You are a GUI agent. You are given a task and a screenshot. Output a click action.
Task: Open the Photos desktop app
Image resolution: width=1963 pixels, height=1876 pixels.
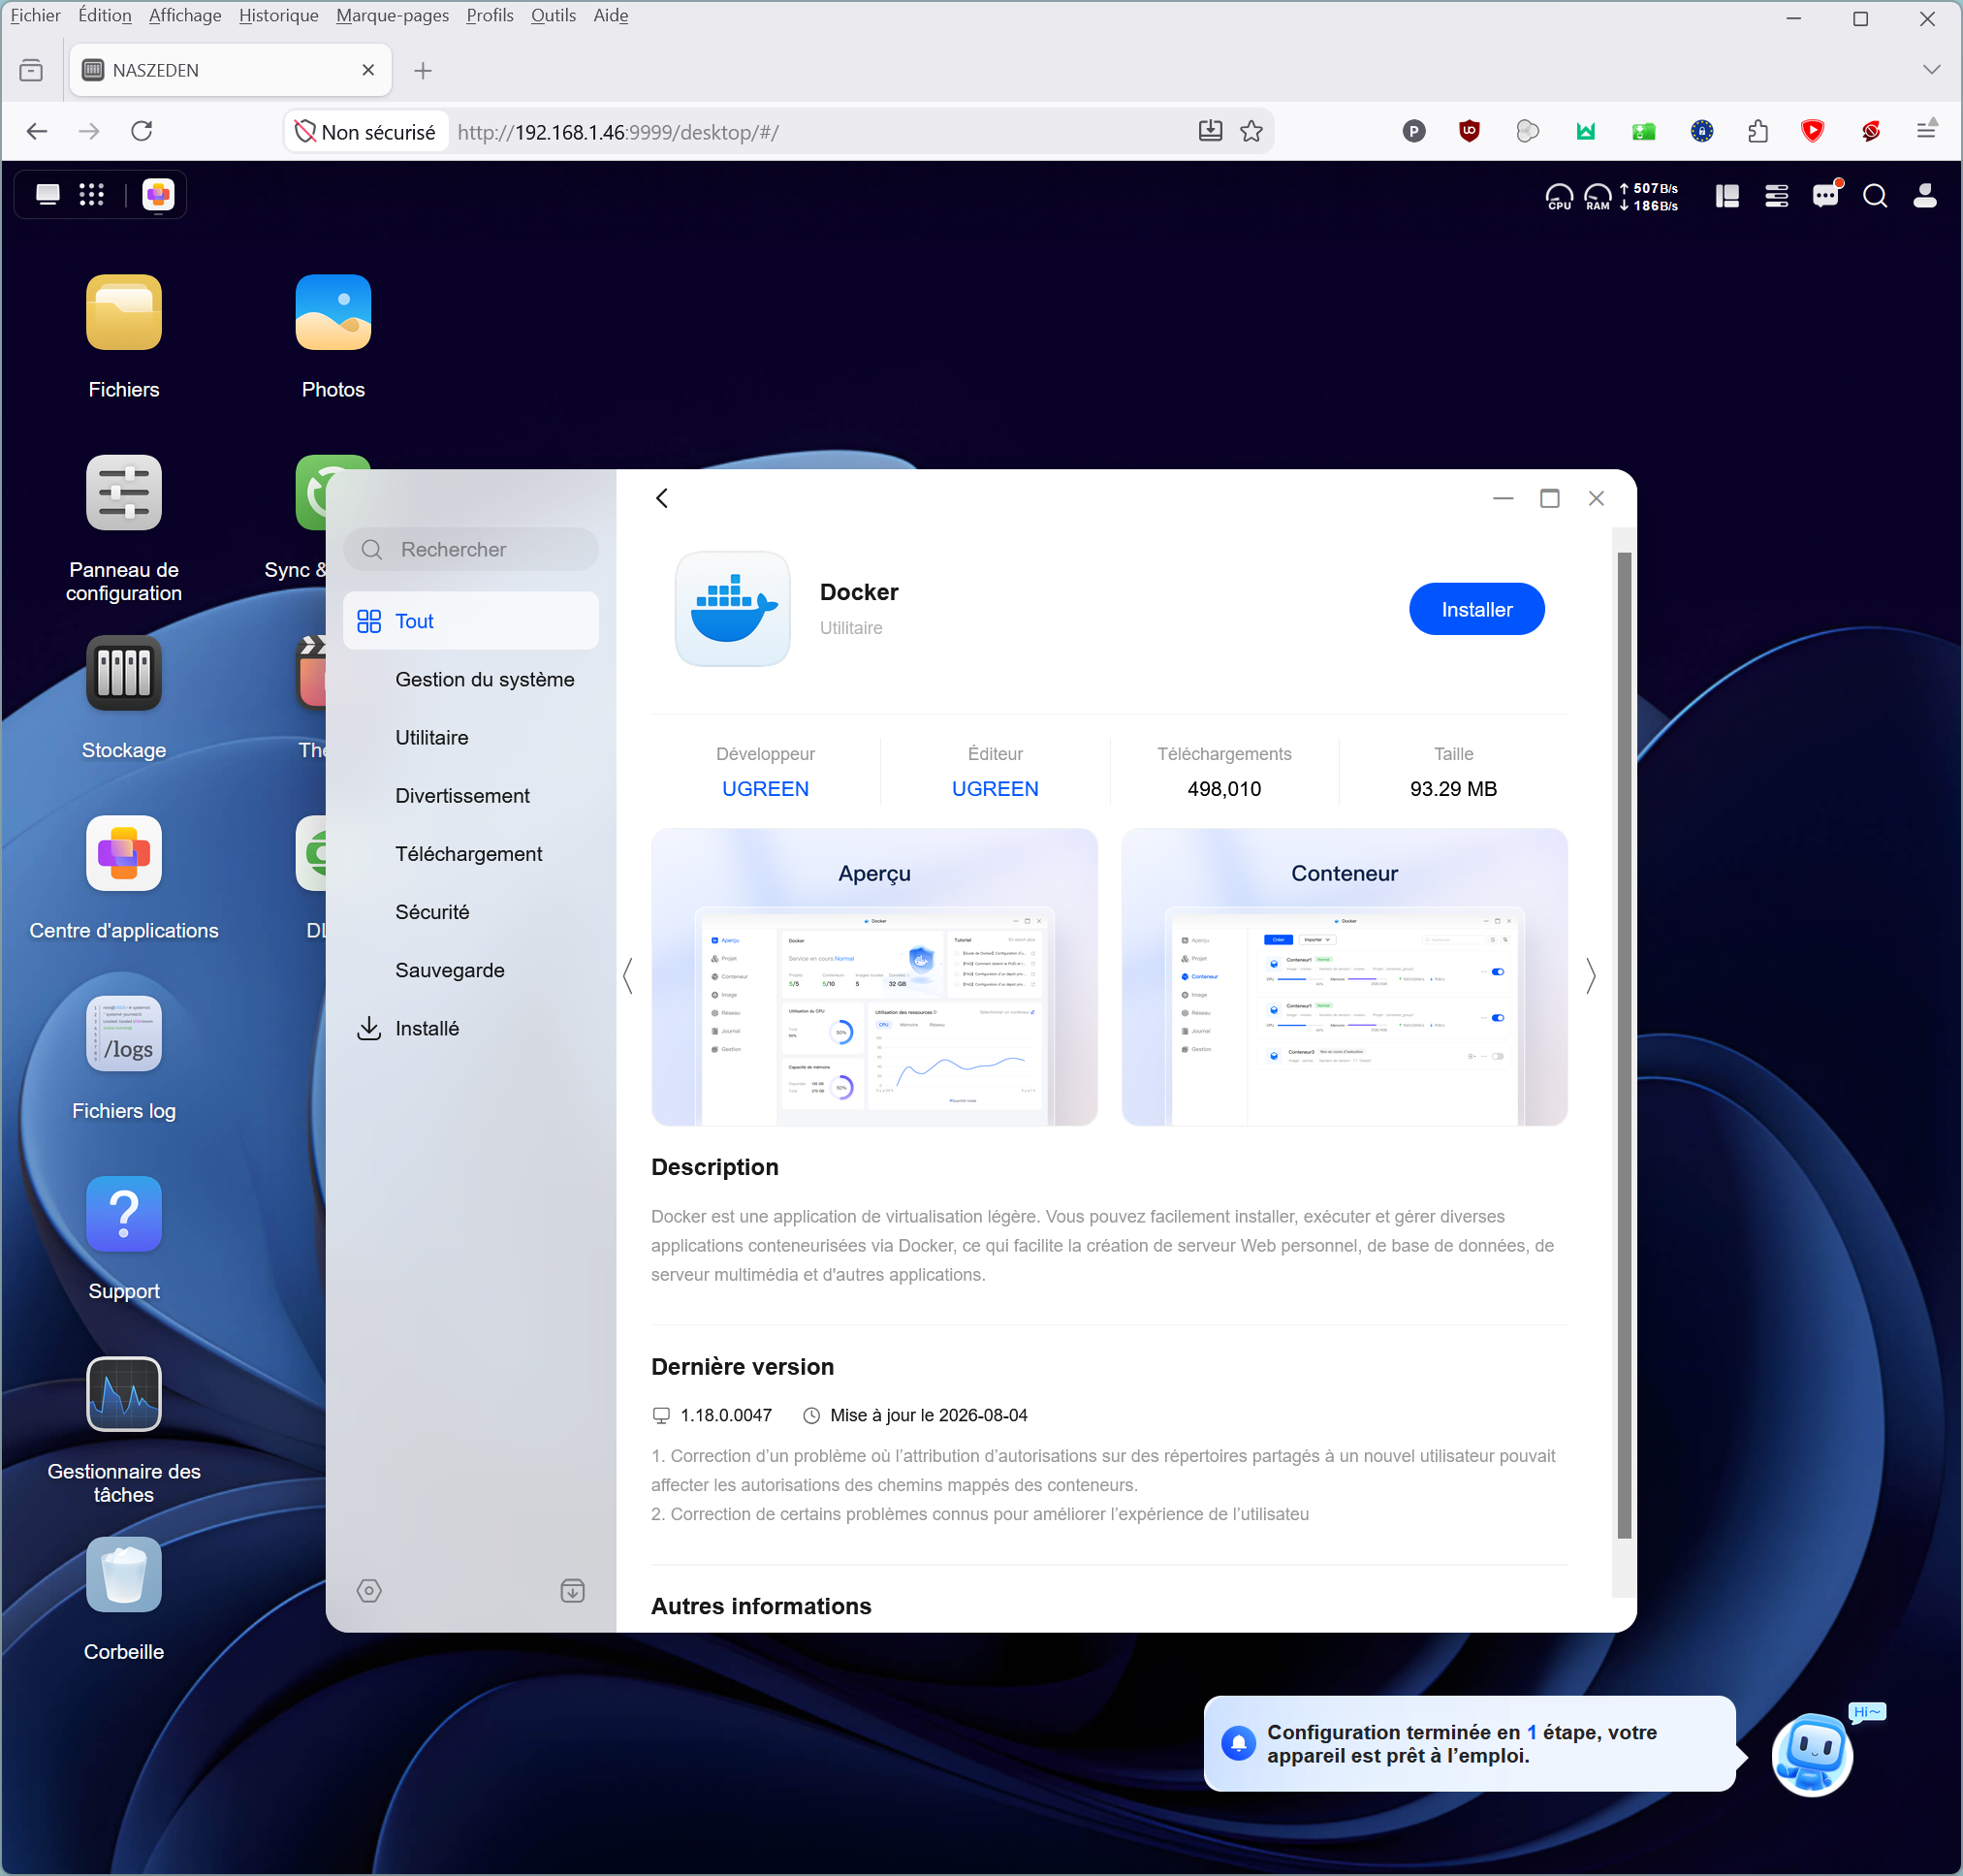pos(333,312)
